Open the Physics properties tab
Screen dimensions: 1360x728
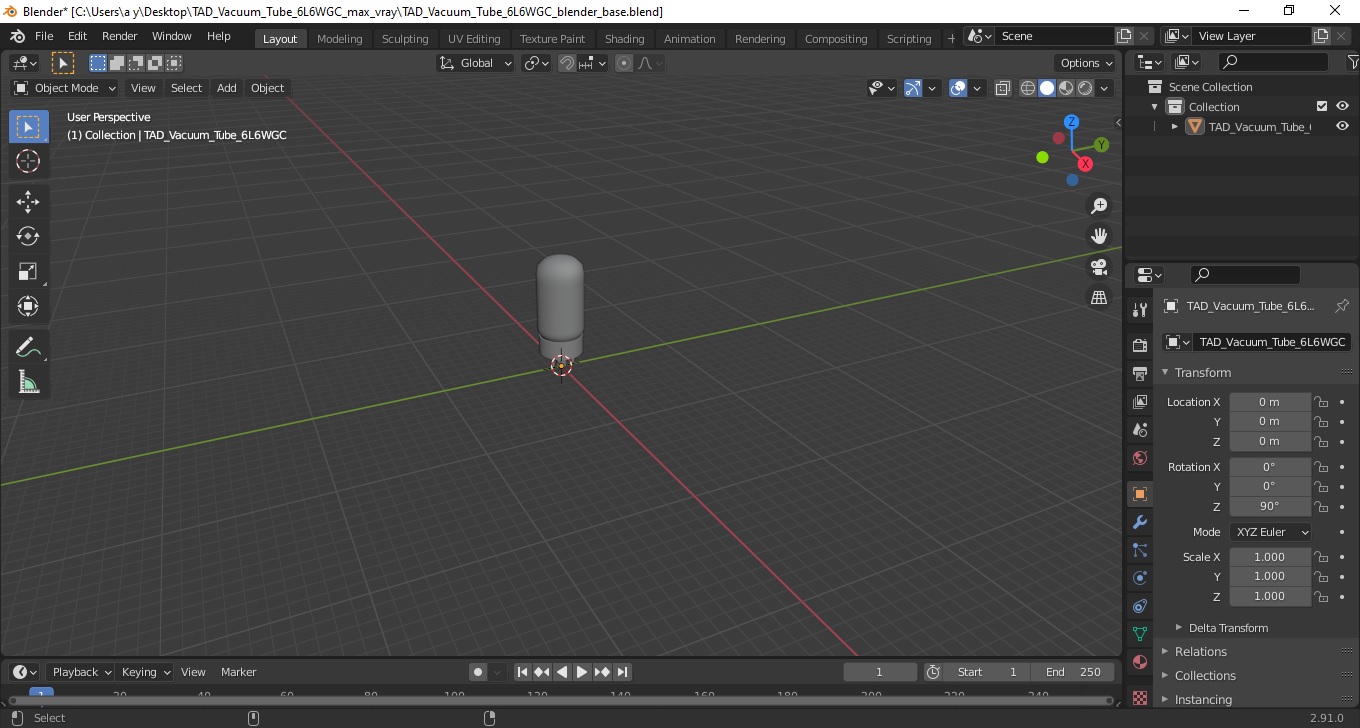[1139, 578]
